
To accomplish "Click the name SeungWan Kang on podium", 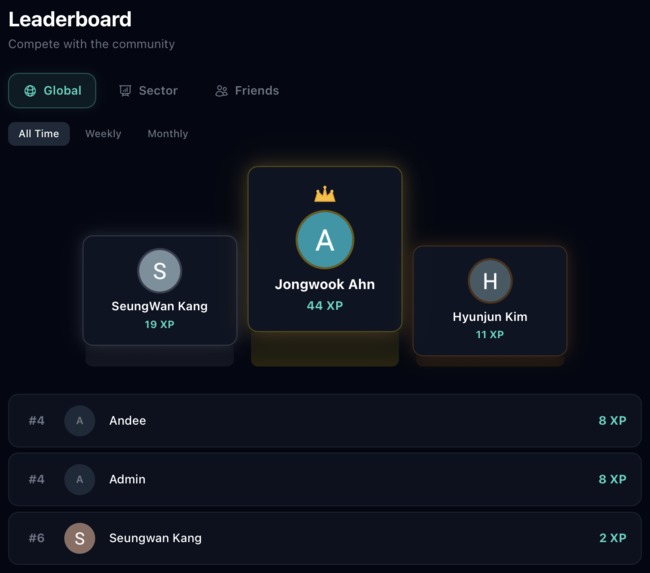I will 160,306.
